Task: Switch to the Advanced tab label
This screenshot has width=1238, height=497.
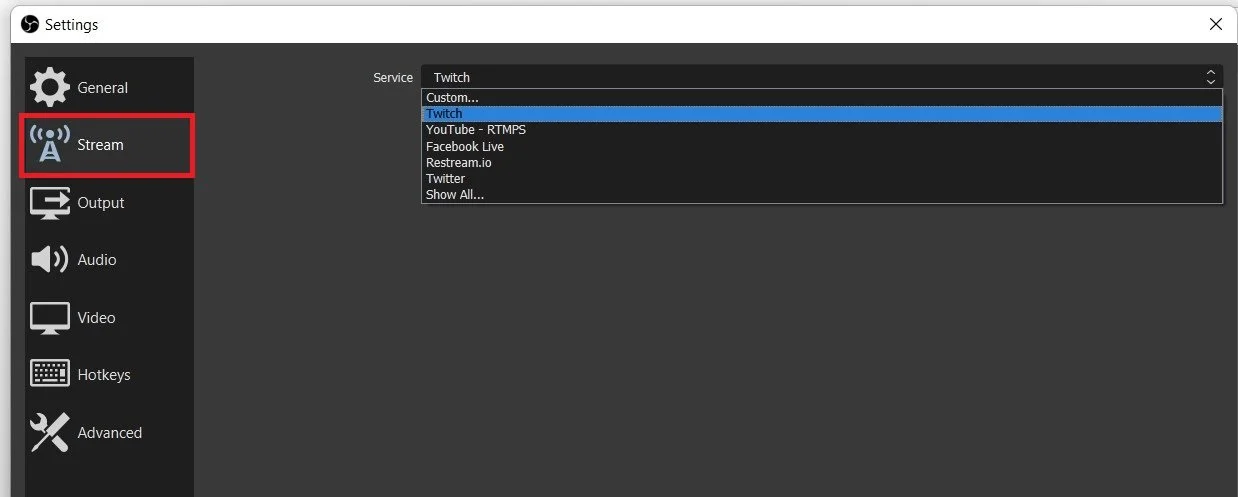Action: [110, 433]
